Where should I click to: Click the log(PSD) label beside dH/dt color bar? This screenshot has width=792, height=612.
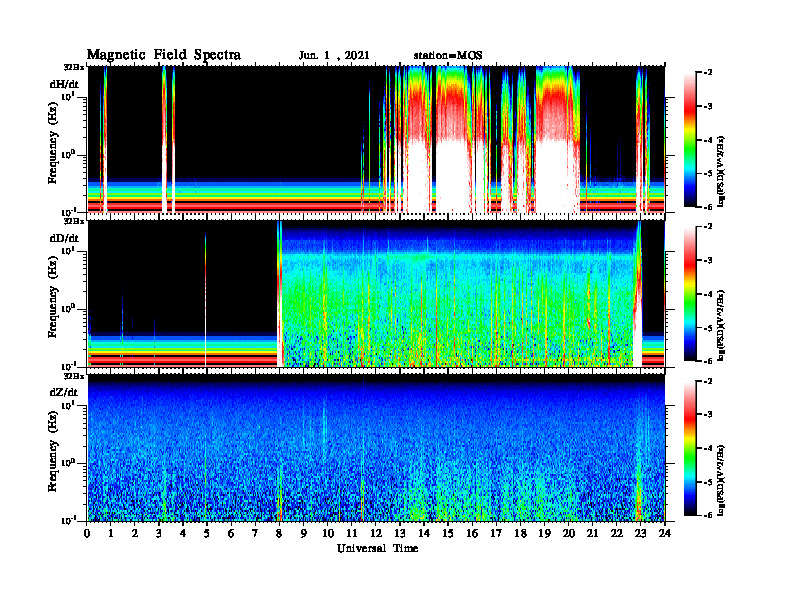click(x=721, y=171)
